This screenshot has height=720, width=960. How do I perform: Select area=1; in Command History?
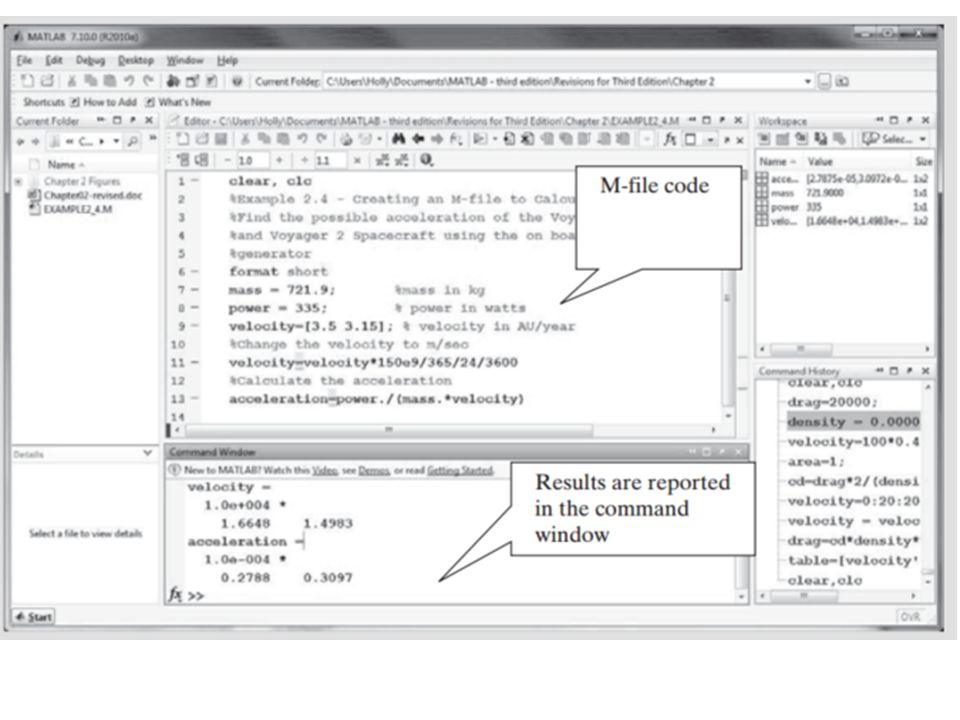[x=816, y=462]
